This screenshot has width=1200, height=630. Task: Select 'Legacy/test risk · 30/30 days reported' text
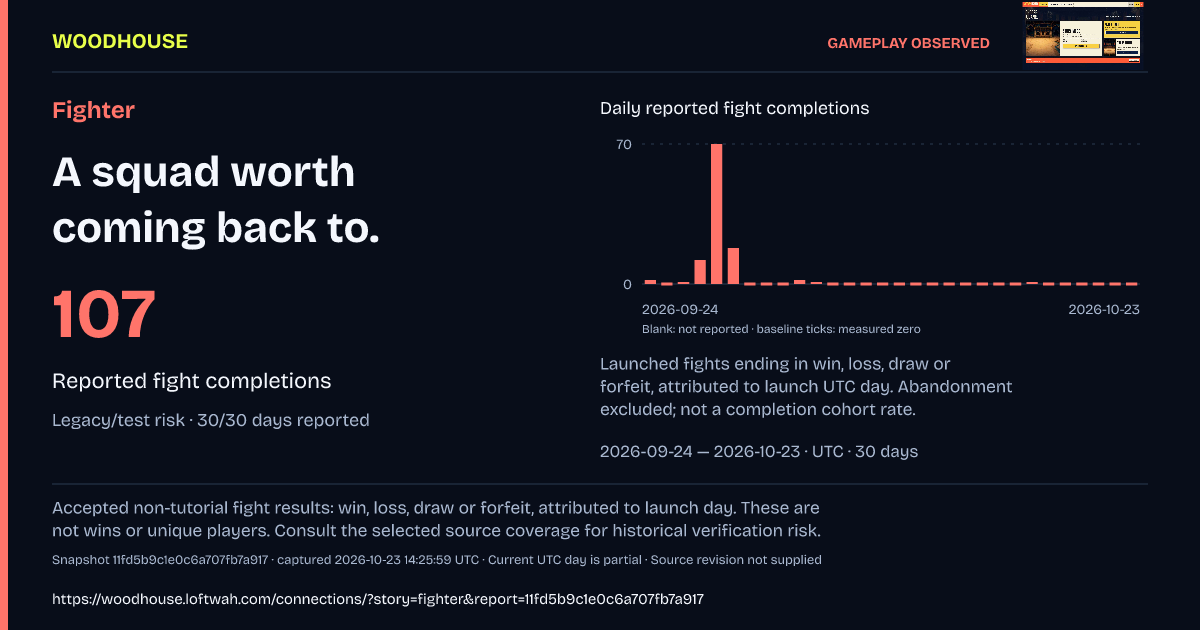211,420
